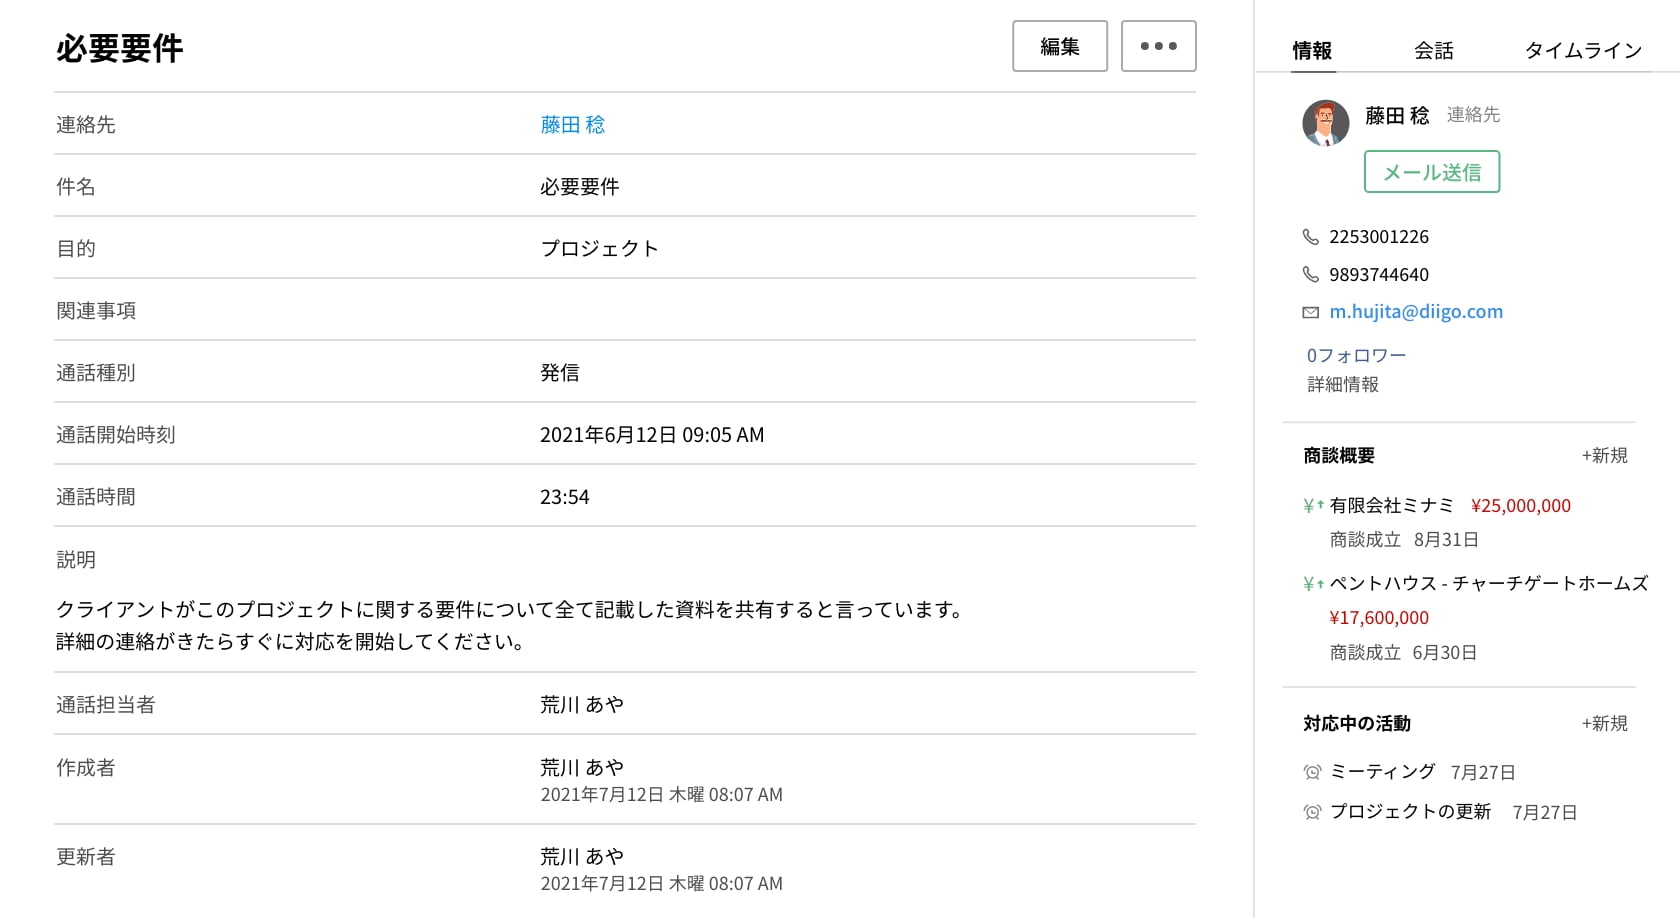Click the contact avatar of 藤田 稔
The height and width of the screenshot is (918, 1680).
pos(1326,123)
